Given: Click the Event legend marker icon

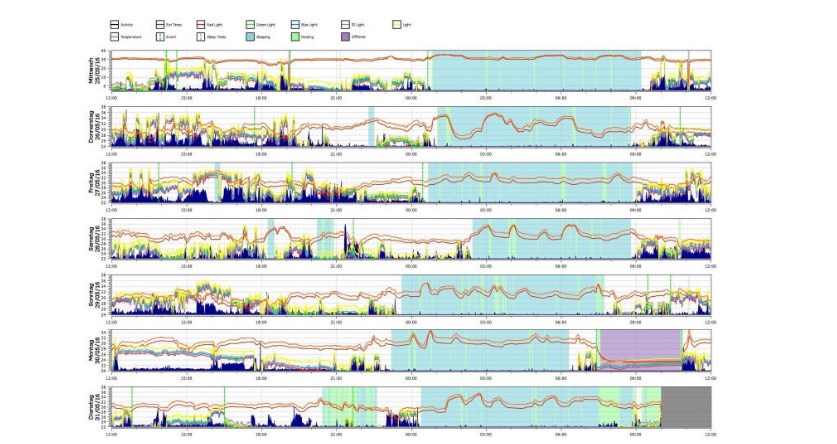Looking at the screenshot, I should 160,37.
